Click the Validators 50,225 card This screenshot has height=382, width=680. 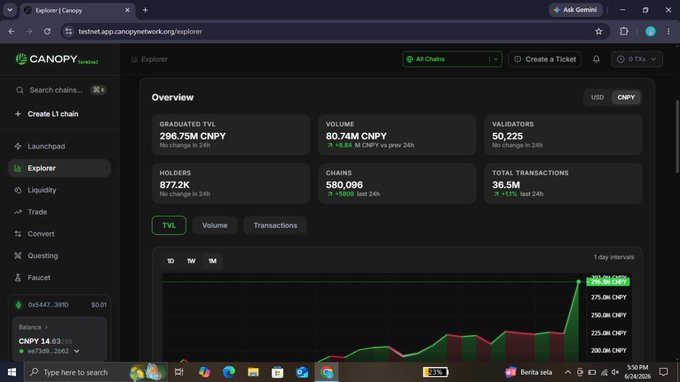563,135
